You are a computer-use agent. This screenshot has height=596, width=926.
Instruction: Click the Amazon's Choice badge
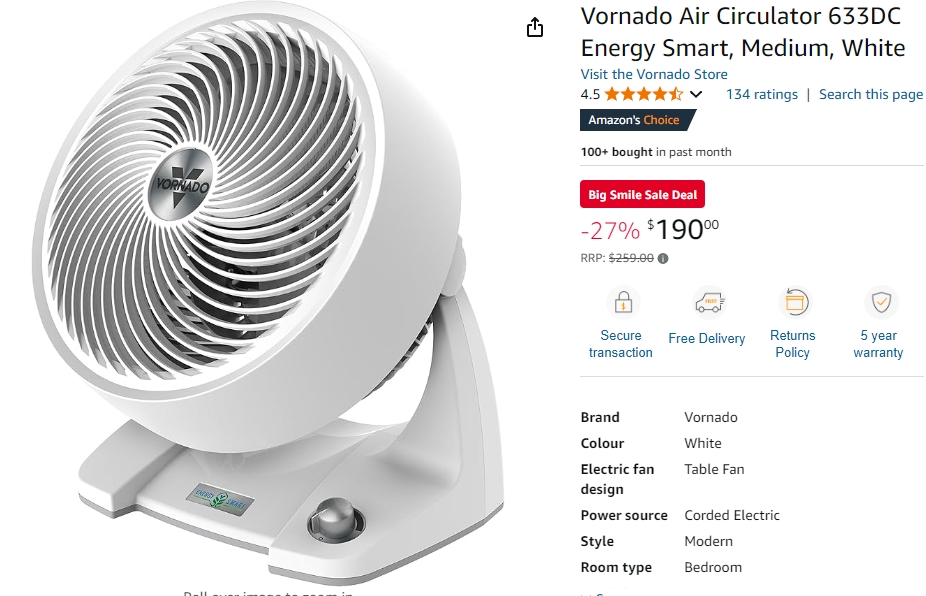pos(637,120)
